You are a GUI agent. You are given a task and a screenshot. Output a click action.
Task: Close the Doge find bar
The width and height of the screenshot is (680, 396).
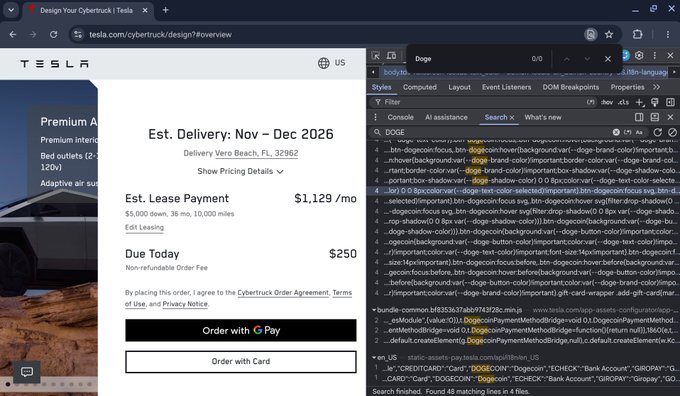[x=608, y=59]
